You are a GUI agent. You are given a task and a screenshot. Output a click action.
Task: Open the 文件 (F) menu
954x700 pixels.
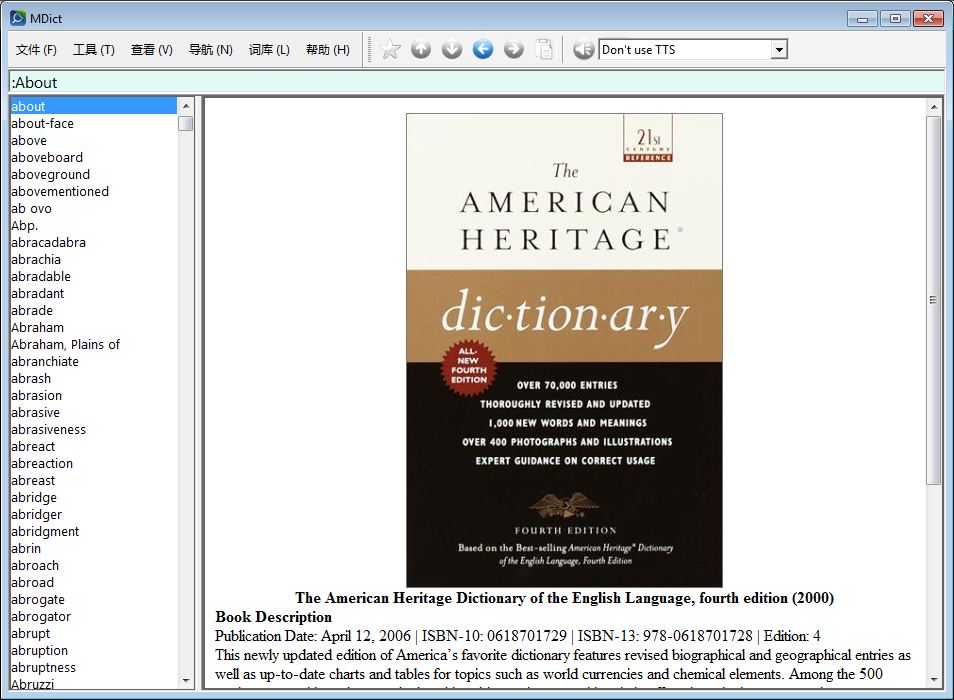(36, 50)
